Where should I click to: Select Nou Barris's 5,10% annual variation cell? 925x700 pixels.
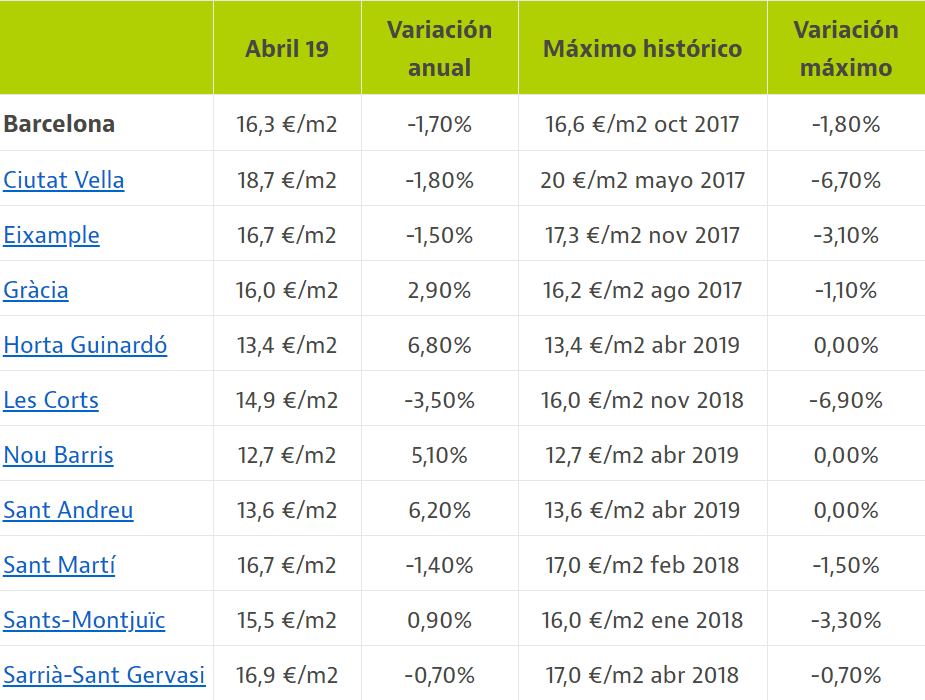pyautogui.click(x=440, y=455)
